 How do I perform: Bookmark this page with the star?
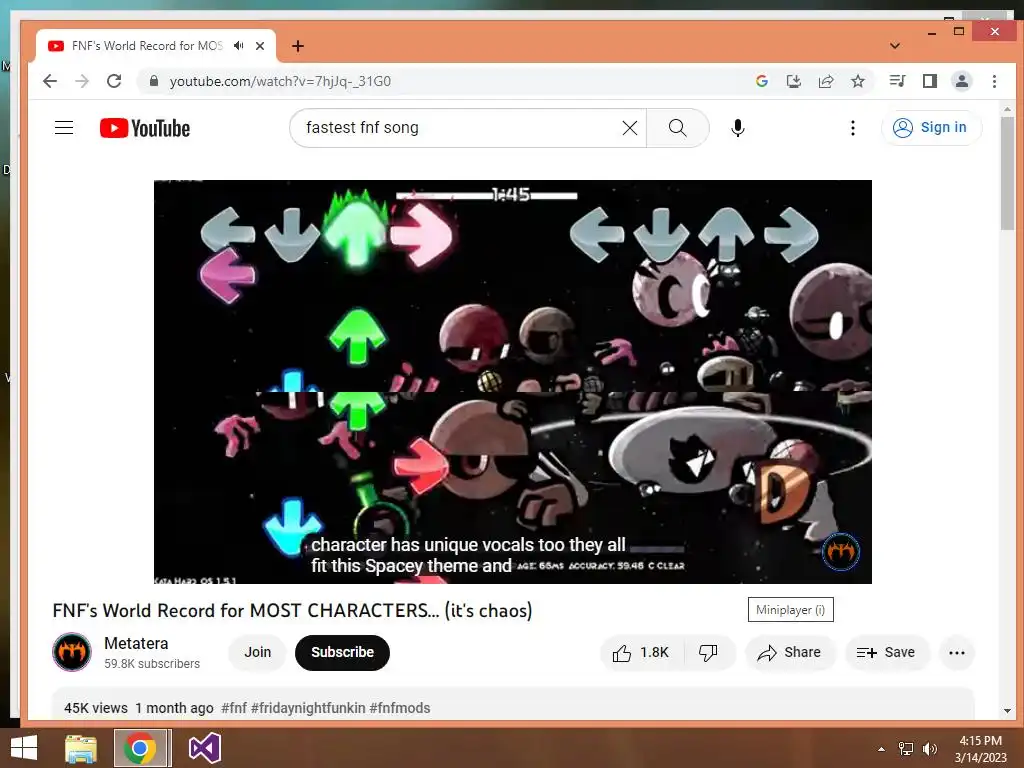(x=857, y=81)
